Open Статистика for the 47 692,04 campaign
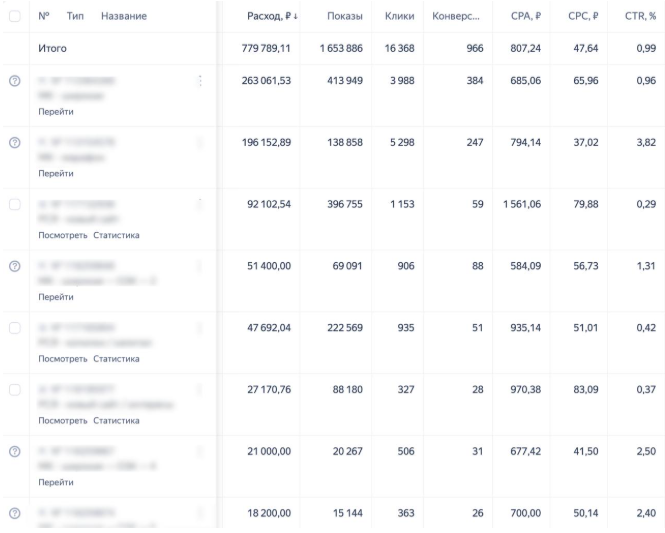Image resolution: width=665 pixels, height=533 pixels. coord(116,358)
